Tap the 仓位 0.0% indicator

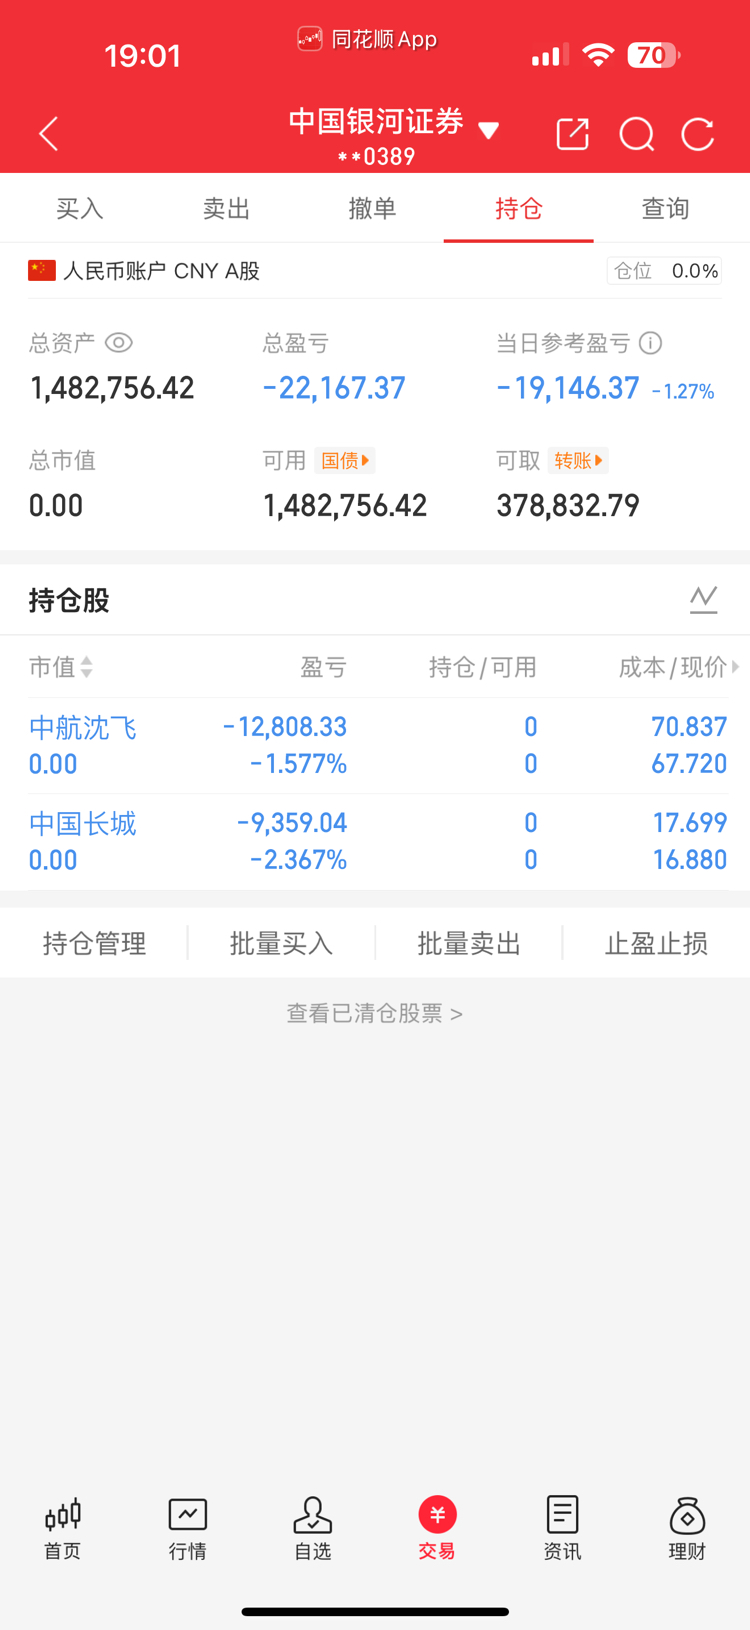coord(664,271)
